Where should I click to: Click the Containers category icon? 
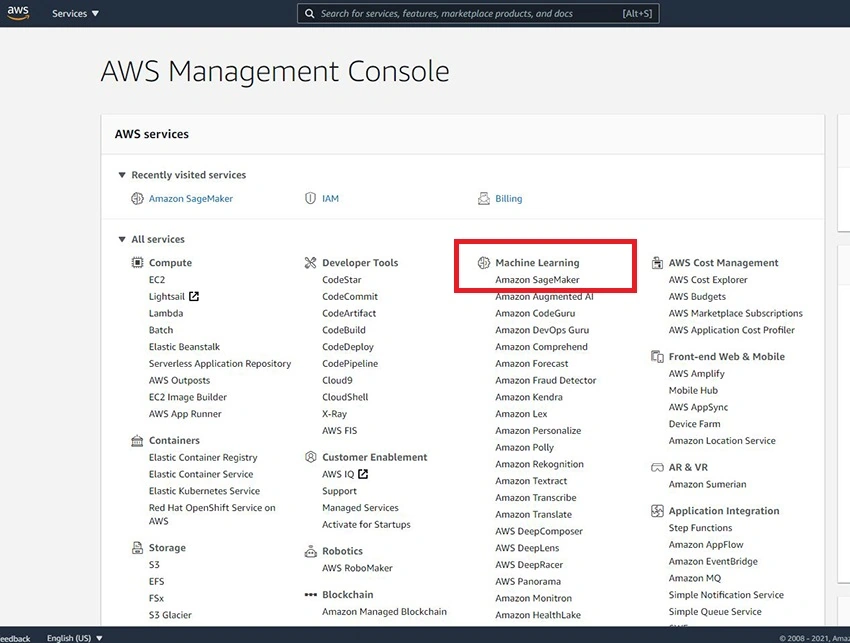[137, 440]
